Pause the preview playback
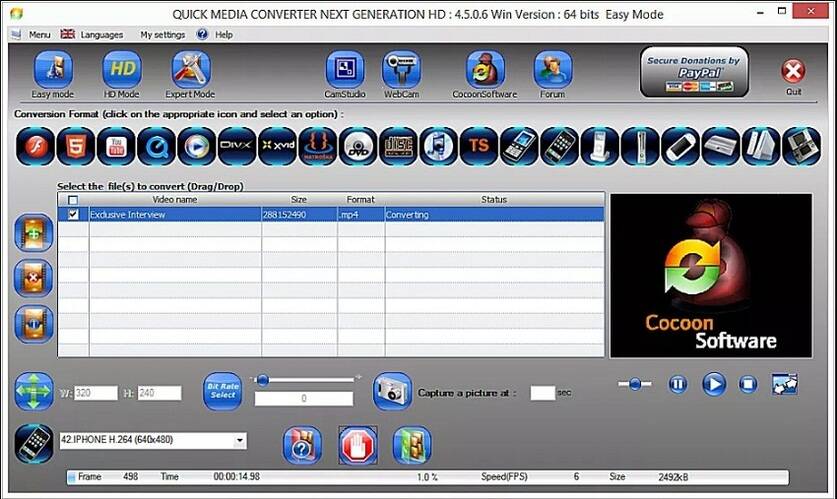Image resolution: width=837 pixels, height=499 pixels. click(x=678, y=384)
